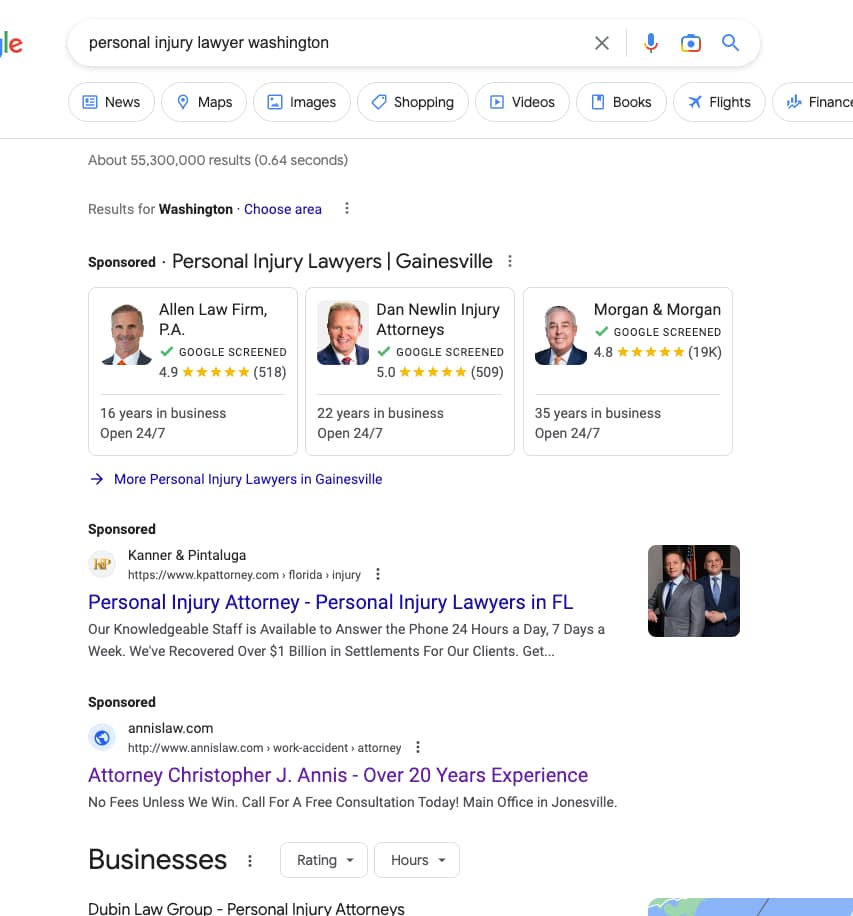The height and width of the screenshot is (916, 853).
Task: Click the globe favicon beside annislaw.com
Action: (x=102, y=737)
